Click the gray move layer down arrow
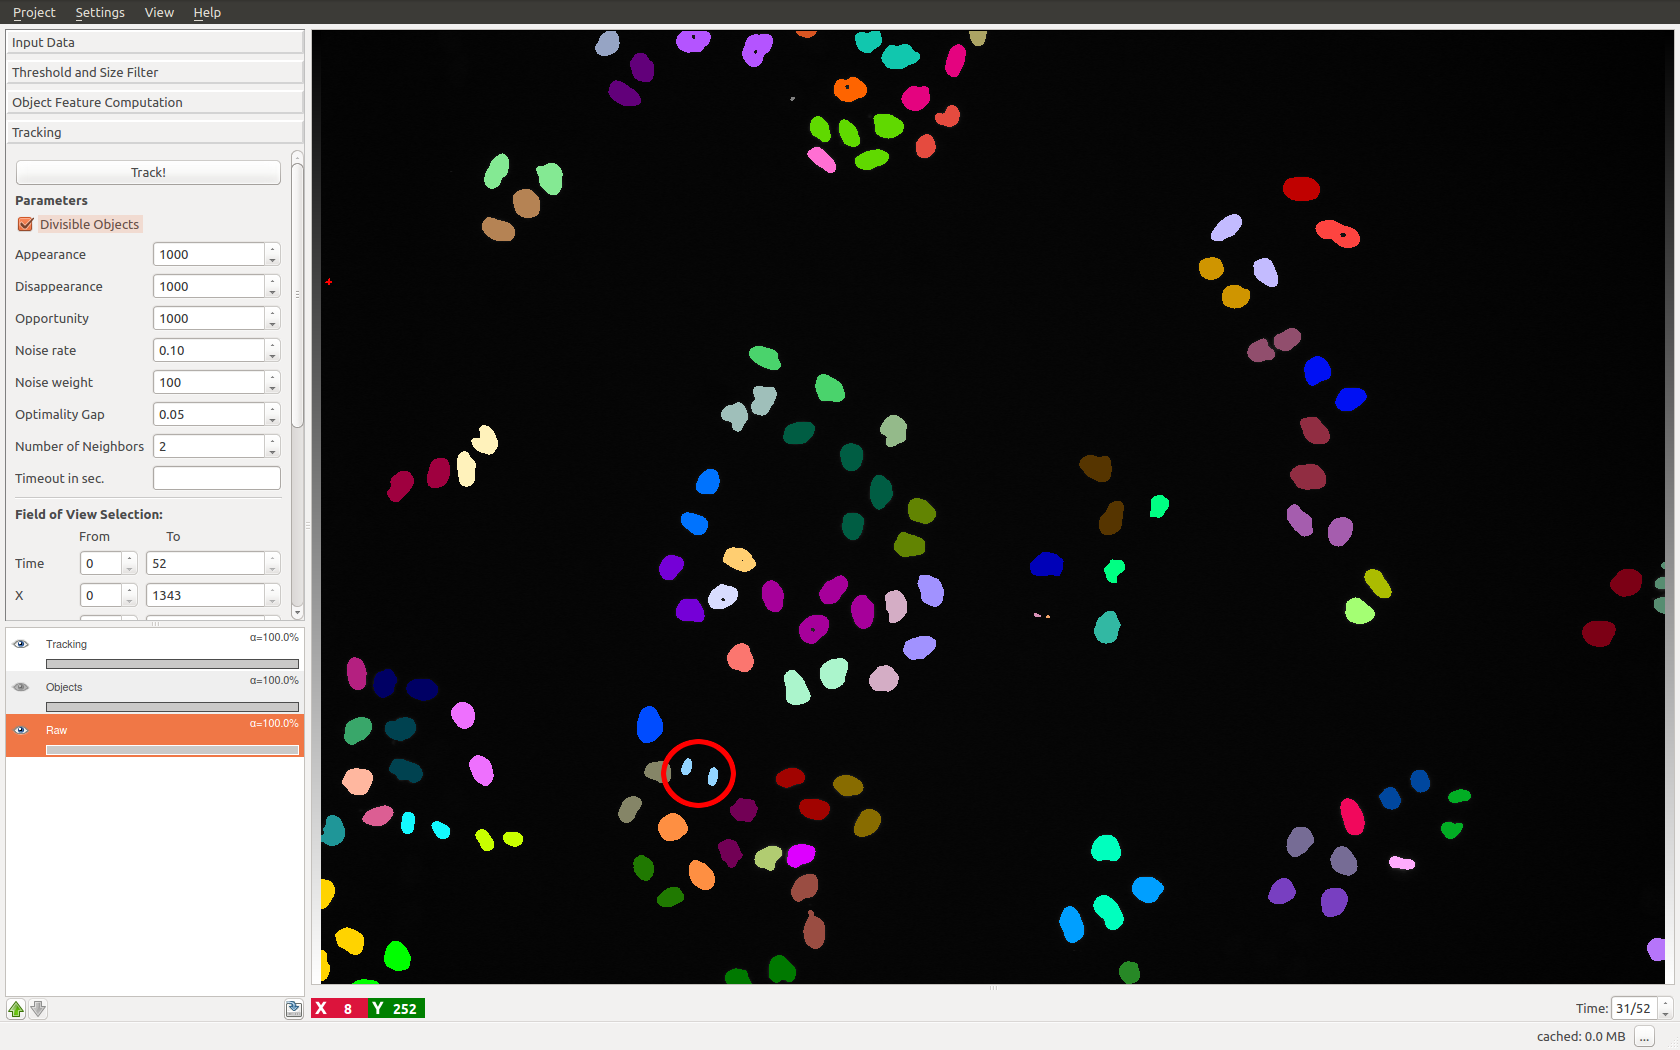 38,1009
